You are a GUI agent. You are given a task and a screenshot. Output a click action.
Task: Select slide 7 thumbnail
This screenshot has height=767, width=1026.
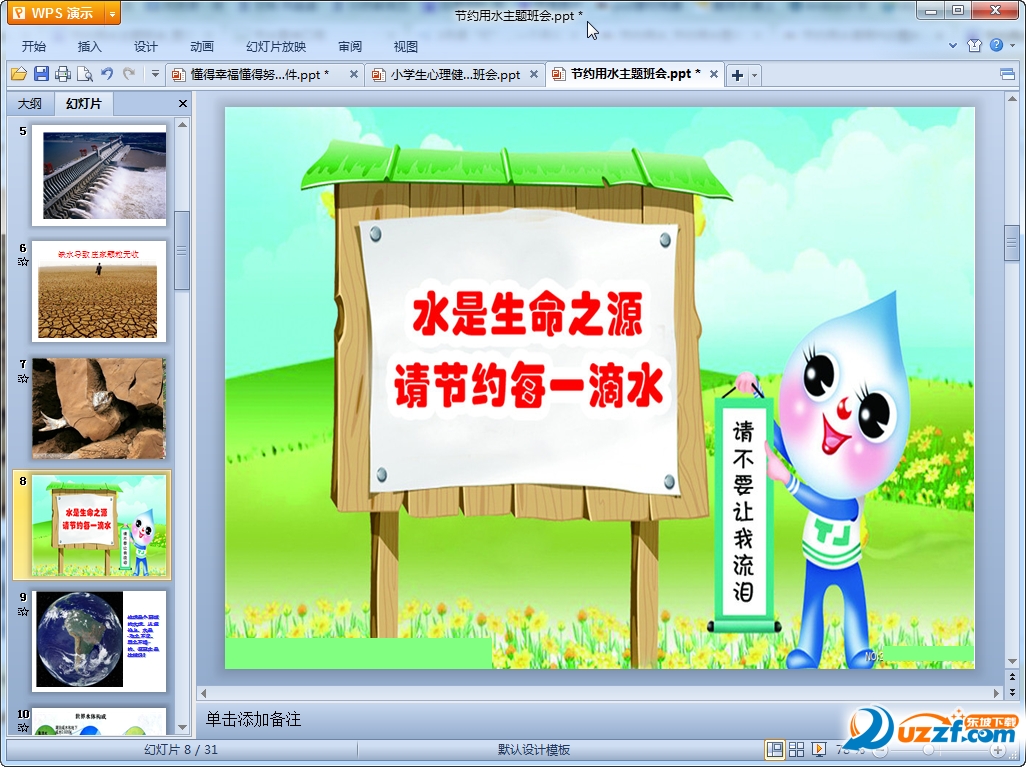coord(99,408)
